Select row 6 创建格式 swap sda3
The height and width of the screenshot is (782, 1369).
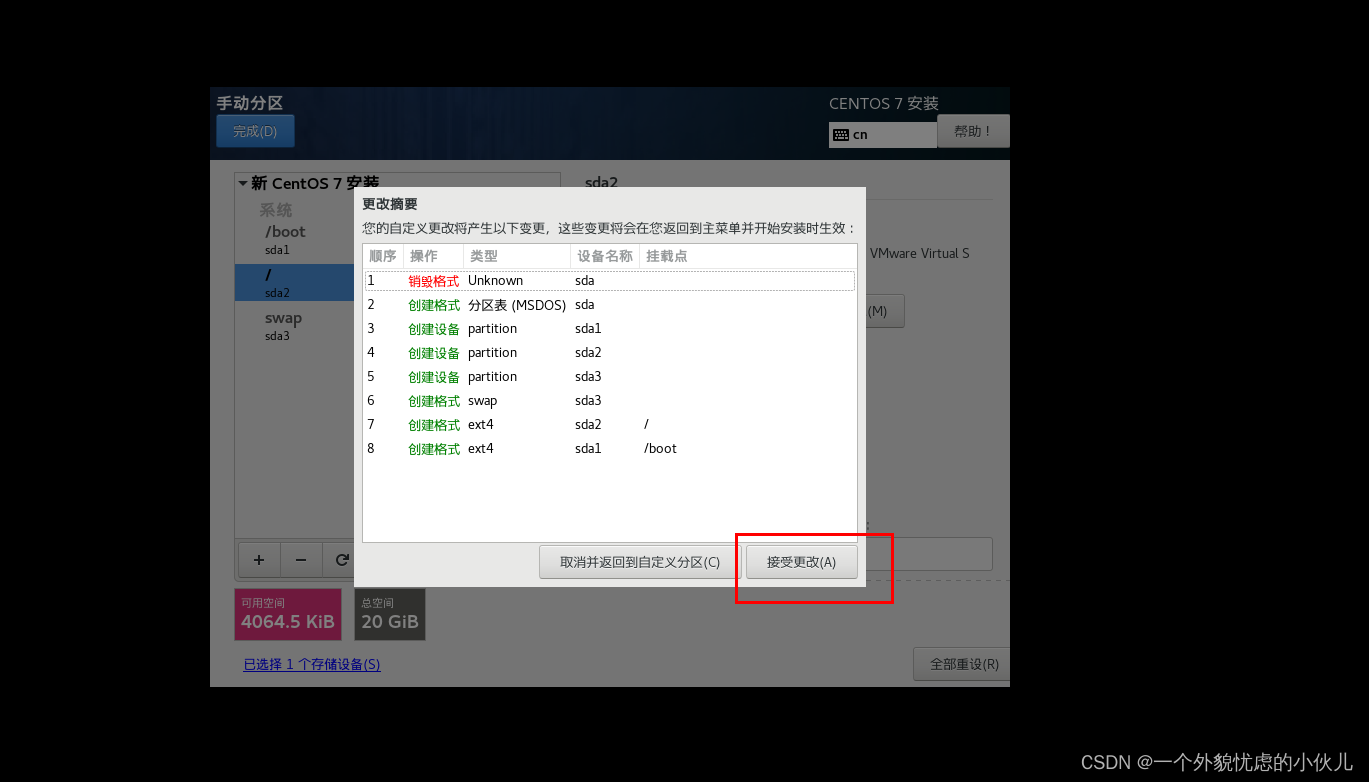[609, 401]
